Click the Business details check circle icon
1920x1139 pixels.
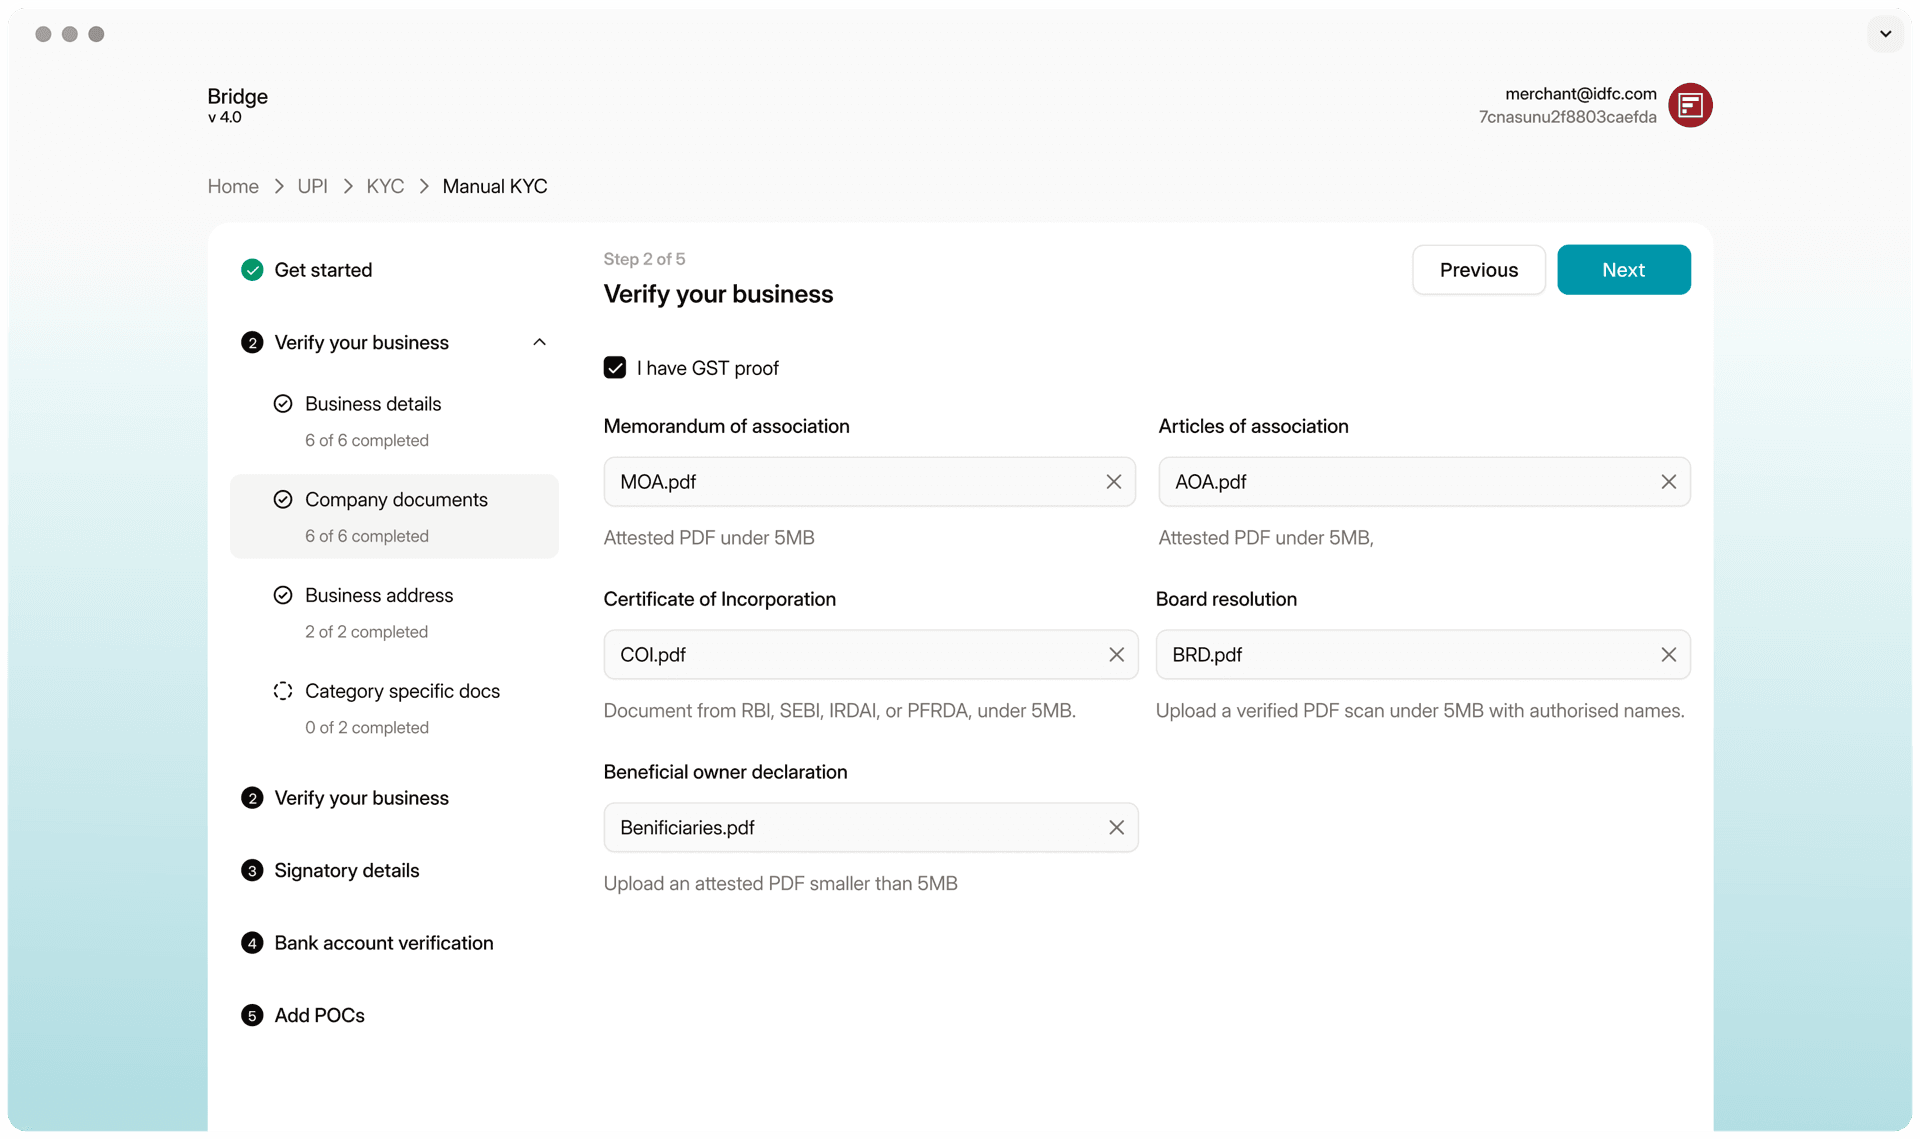(x=283, y=404)
